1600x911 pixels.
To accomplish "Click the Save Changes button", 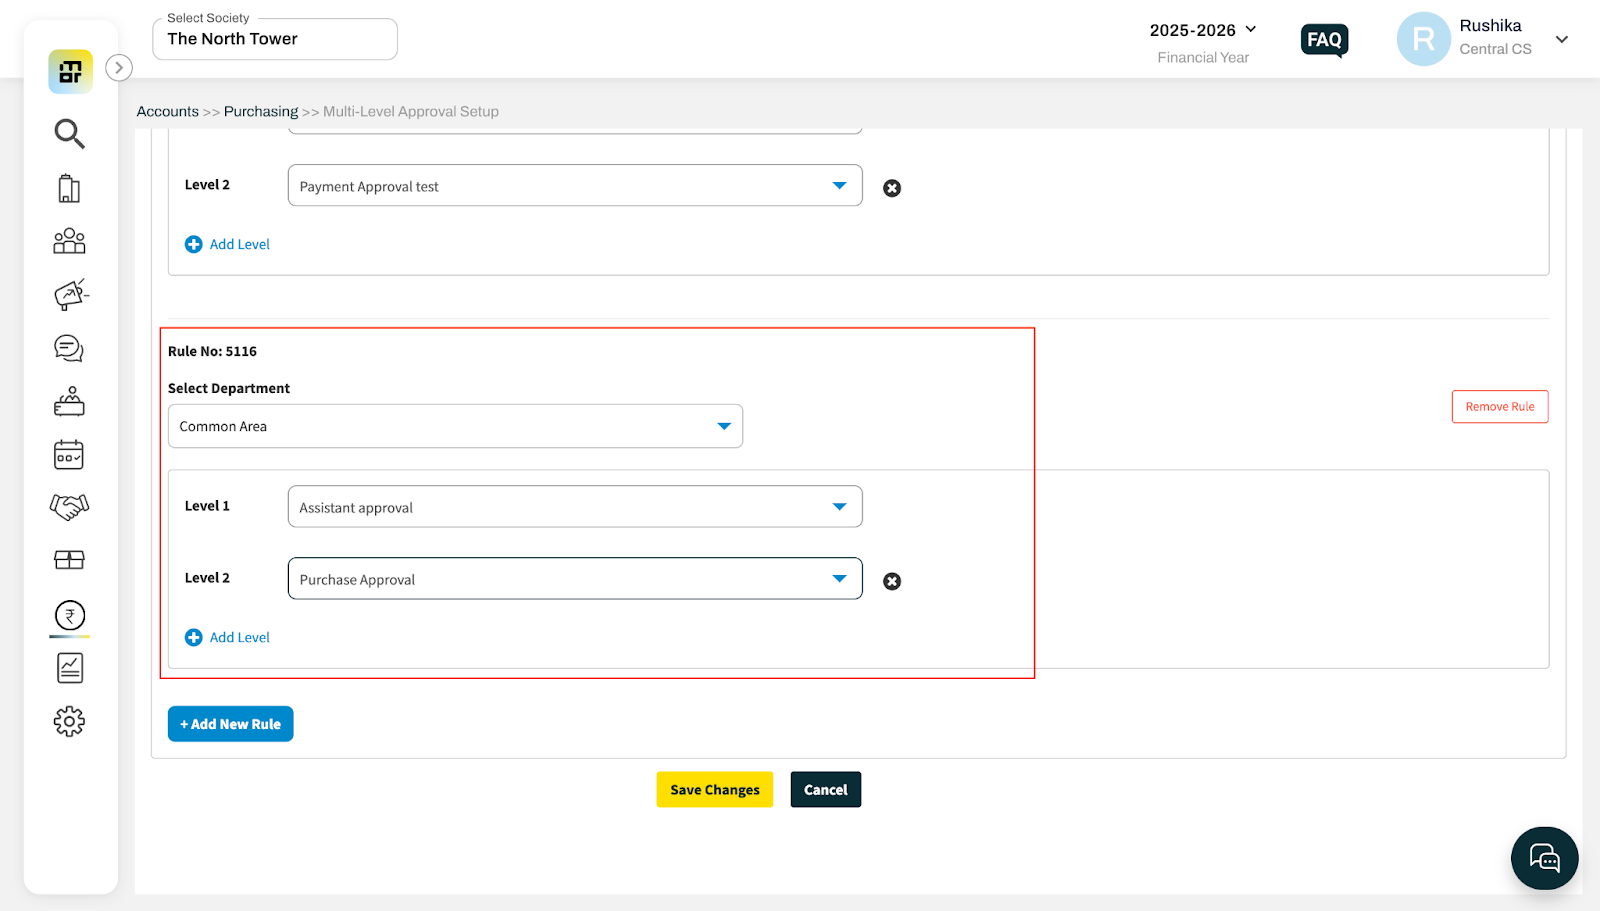I will coord(714,789).
